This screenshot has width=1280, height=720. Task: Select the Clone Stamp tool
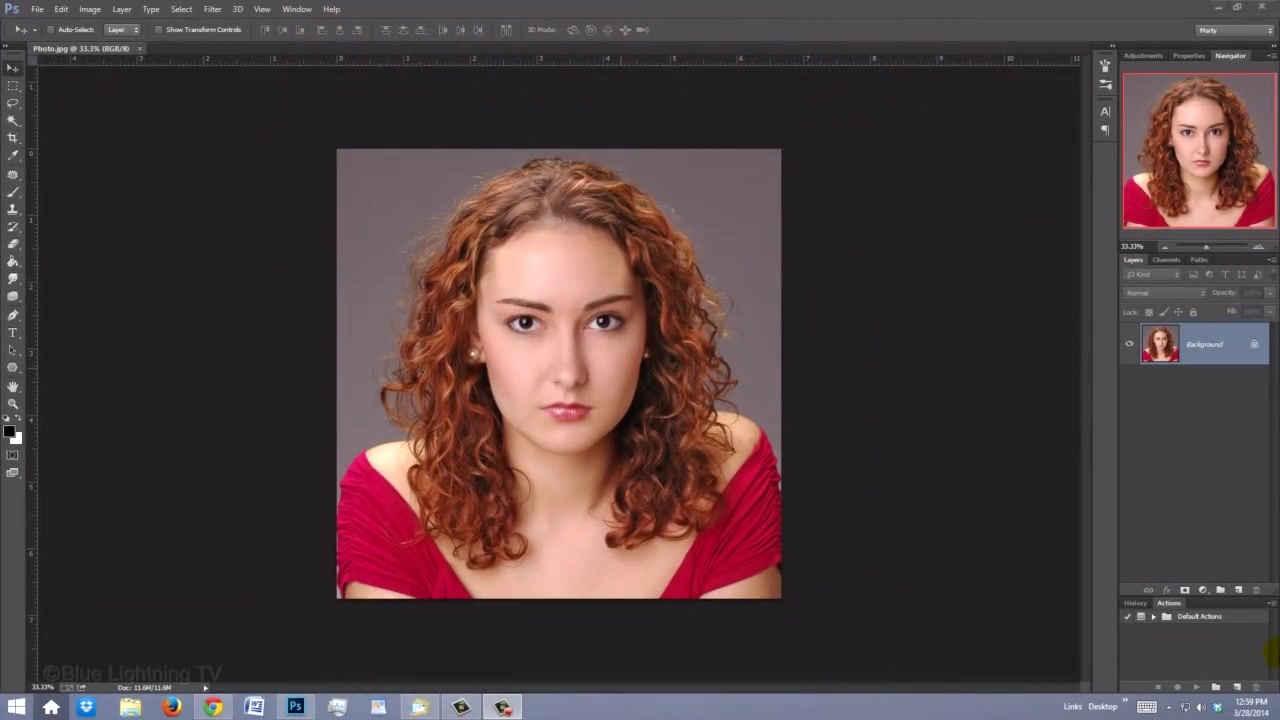point(13,209)
